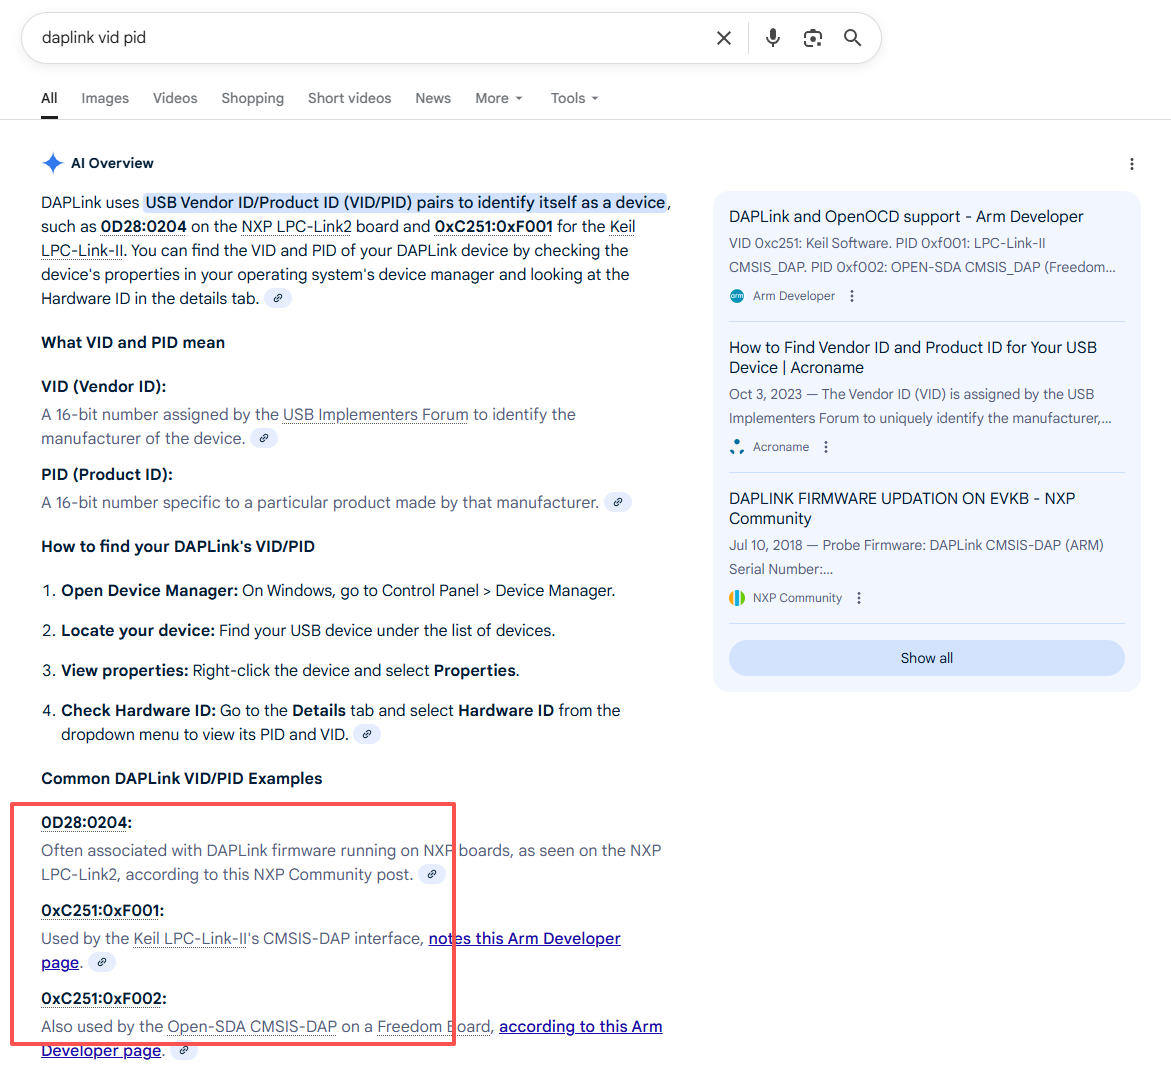Click into the 'daplink vid pid' search field

point(370,38)
